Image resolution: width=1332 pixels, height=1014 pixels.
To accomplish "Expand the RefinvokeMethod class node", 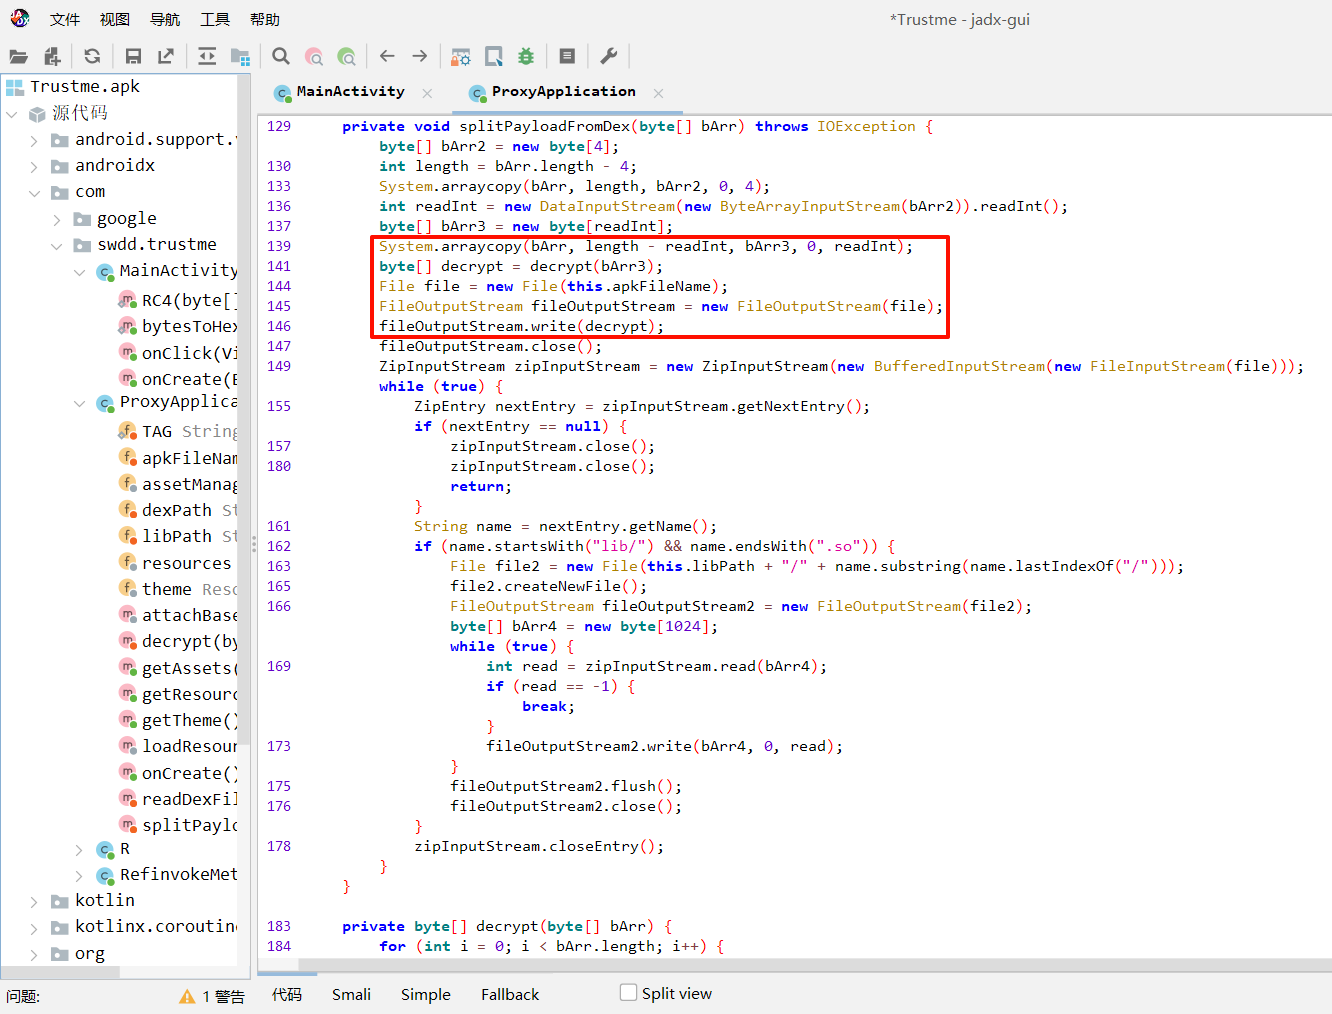I will coord(79,876).
